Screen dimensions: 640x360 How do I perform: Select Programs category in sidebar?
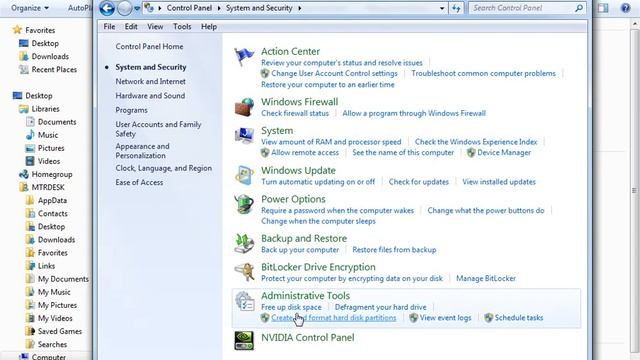[x=131, y=110]
